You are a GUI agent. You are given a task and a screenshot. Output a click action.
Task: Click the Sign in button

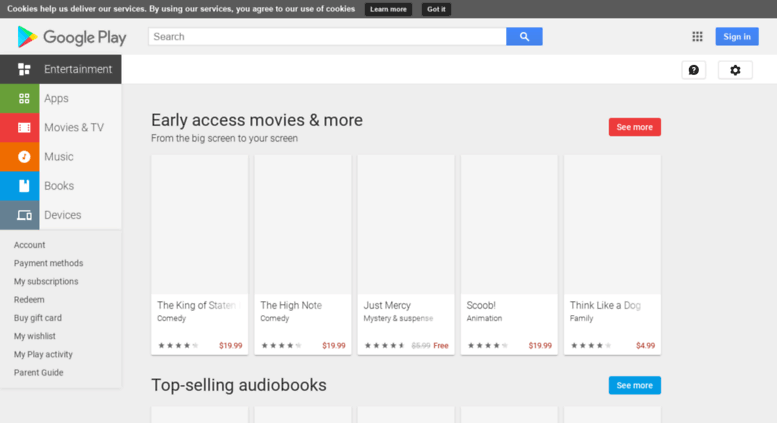(737, 37)
